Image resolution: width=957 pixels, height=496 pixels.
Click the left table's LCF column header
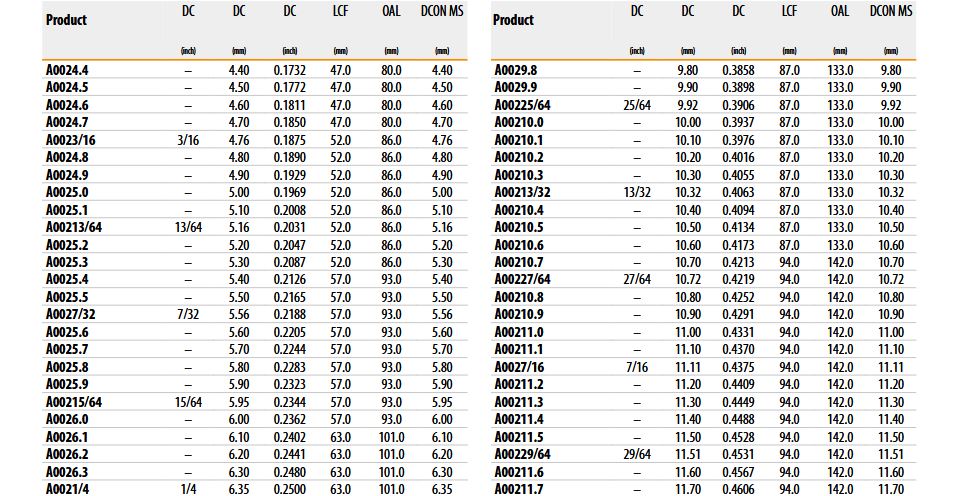340,12
